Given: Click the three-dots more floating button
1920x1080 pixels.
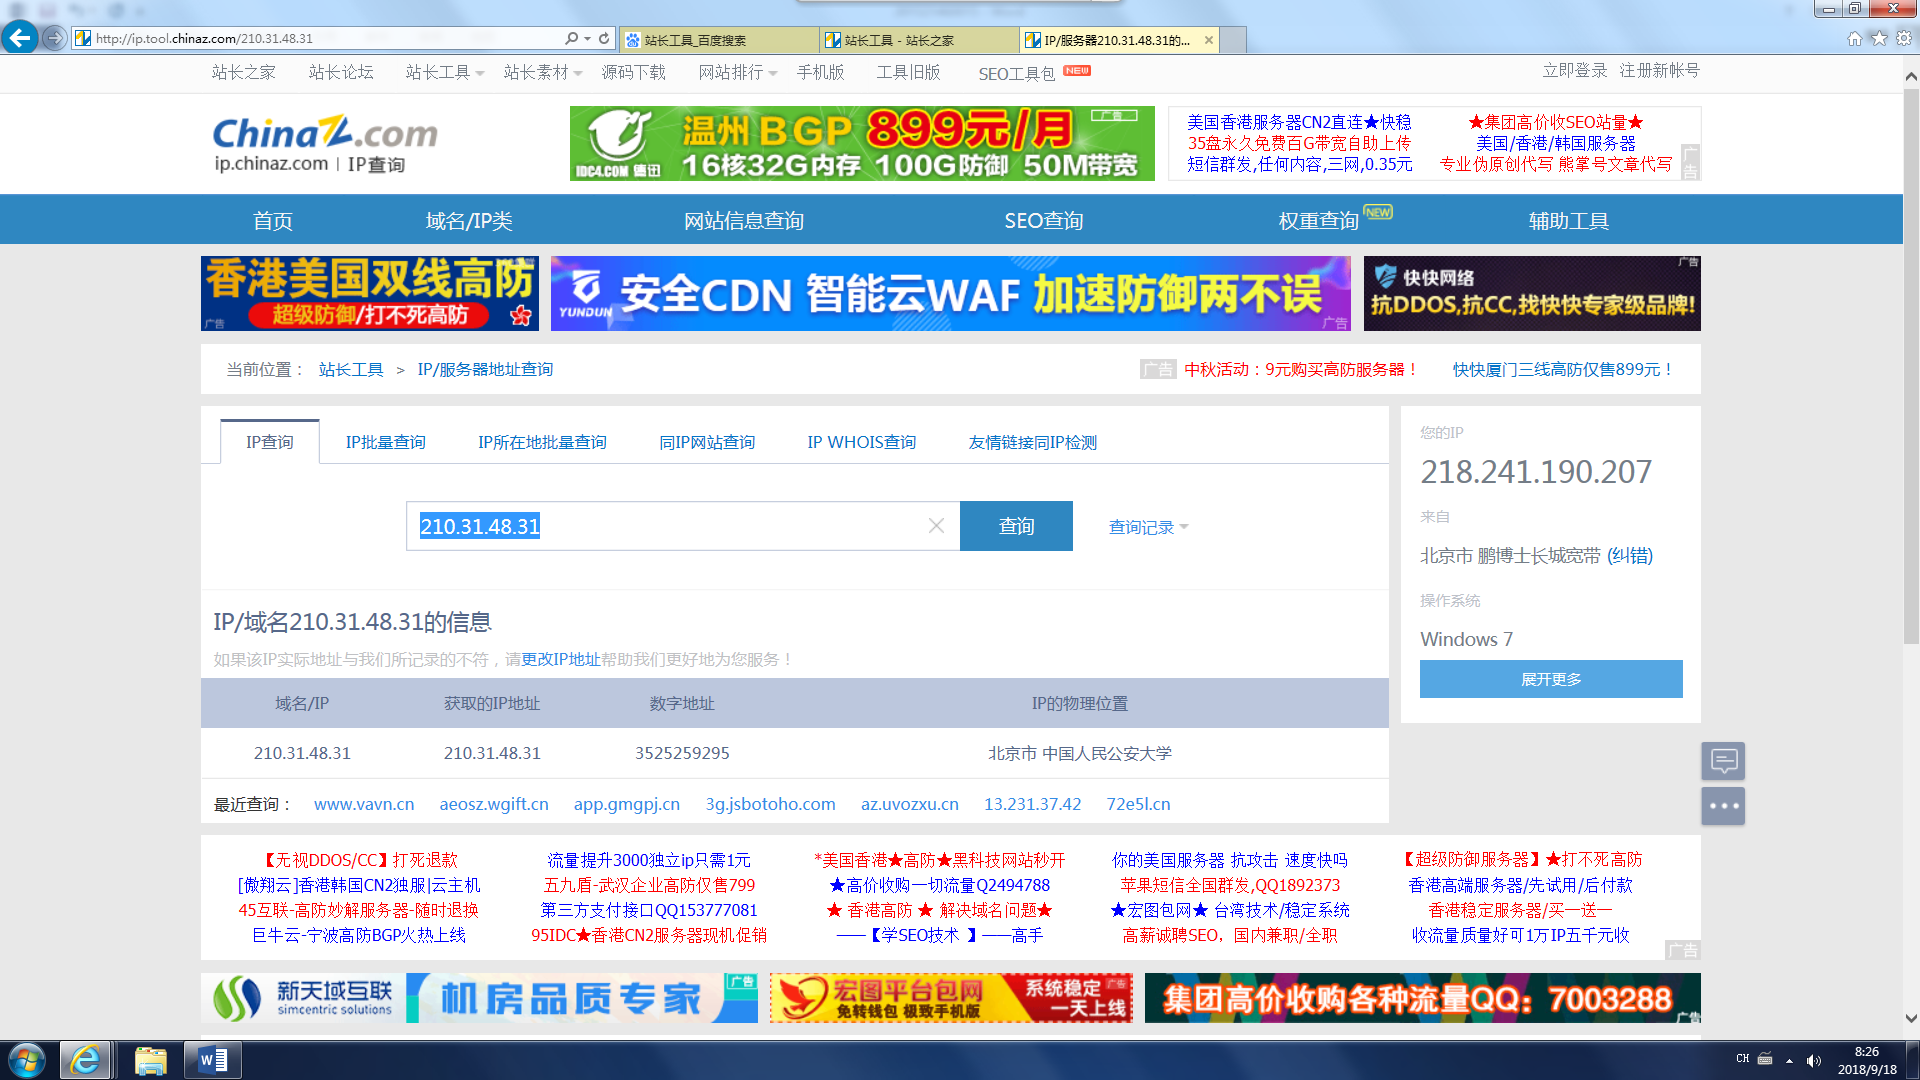Looking at the screenshot, I should tap(1723, 806).
